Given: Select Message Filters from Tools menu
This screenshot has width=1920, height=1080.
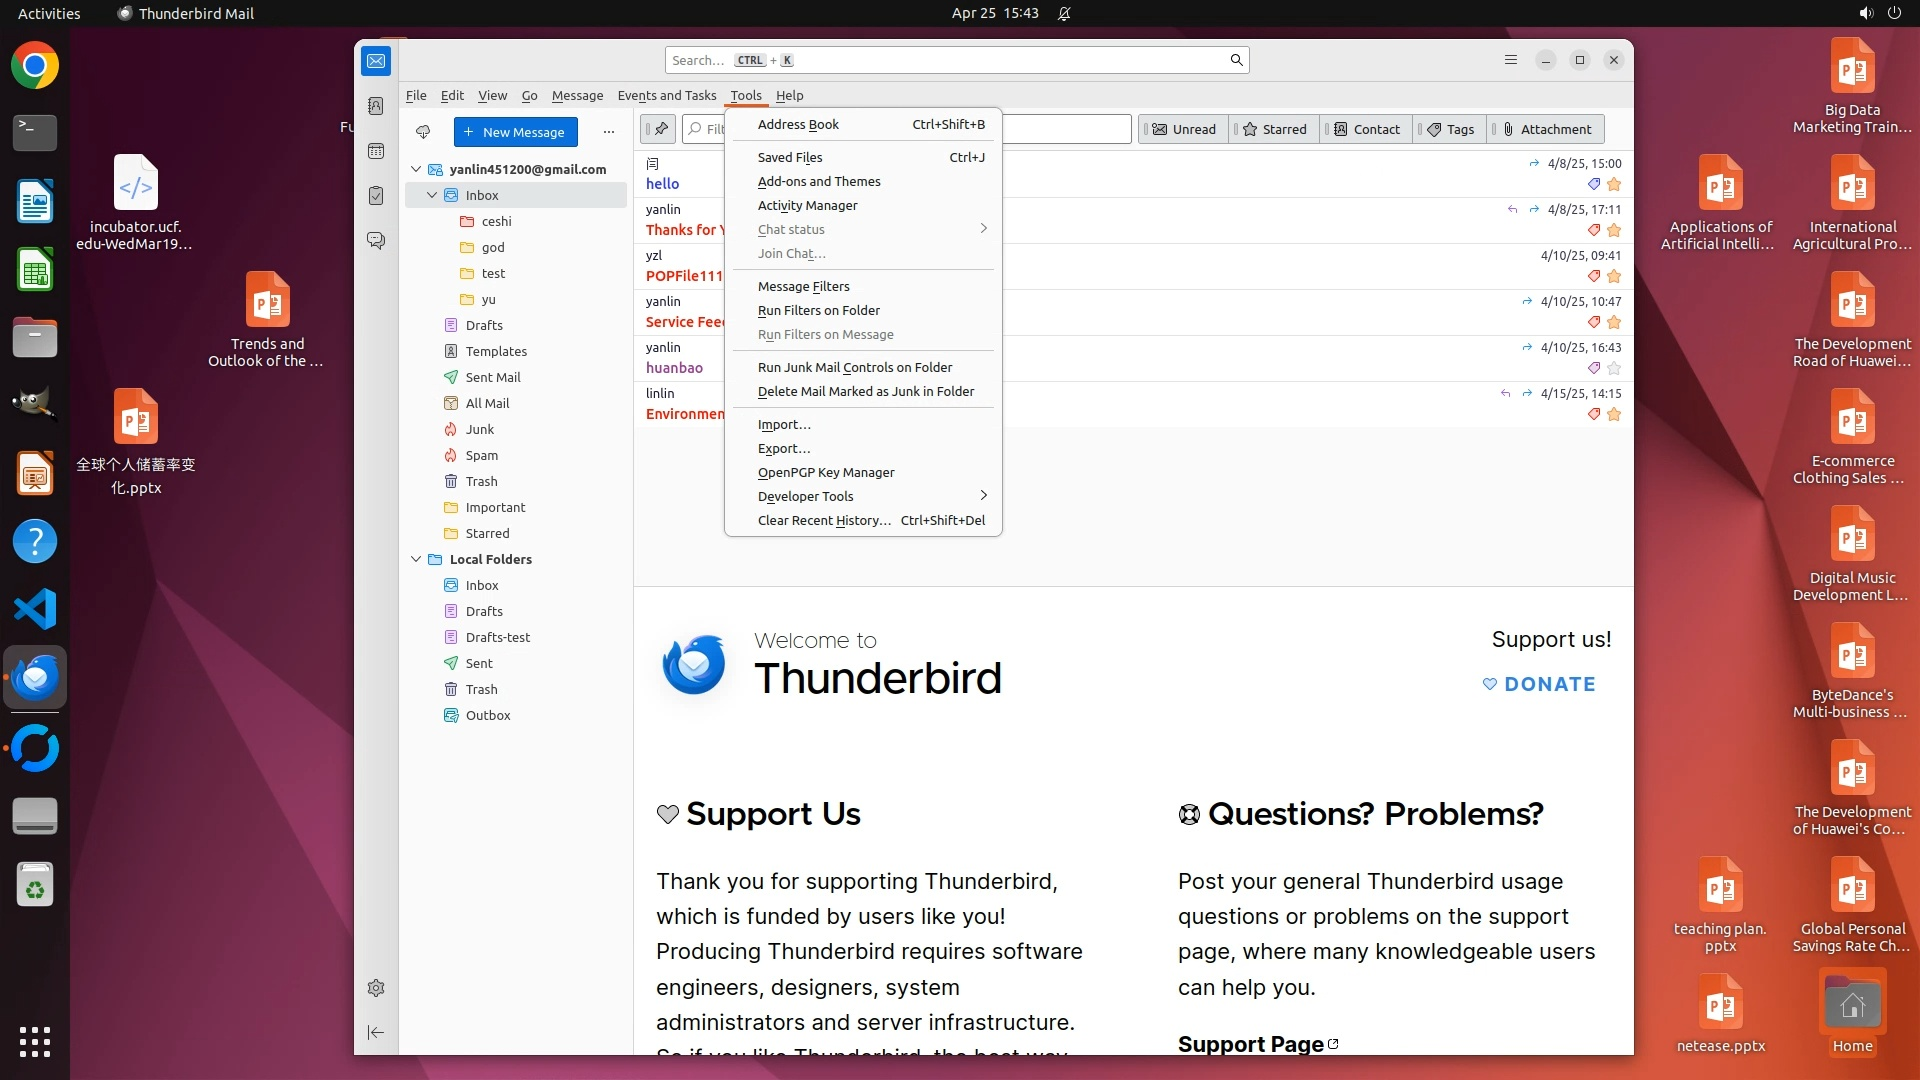Looking at the screenshot, I should [x=803, y=286].
